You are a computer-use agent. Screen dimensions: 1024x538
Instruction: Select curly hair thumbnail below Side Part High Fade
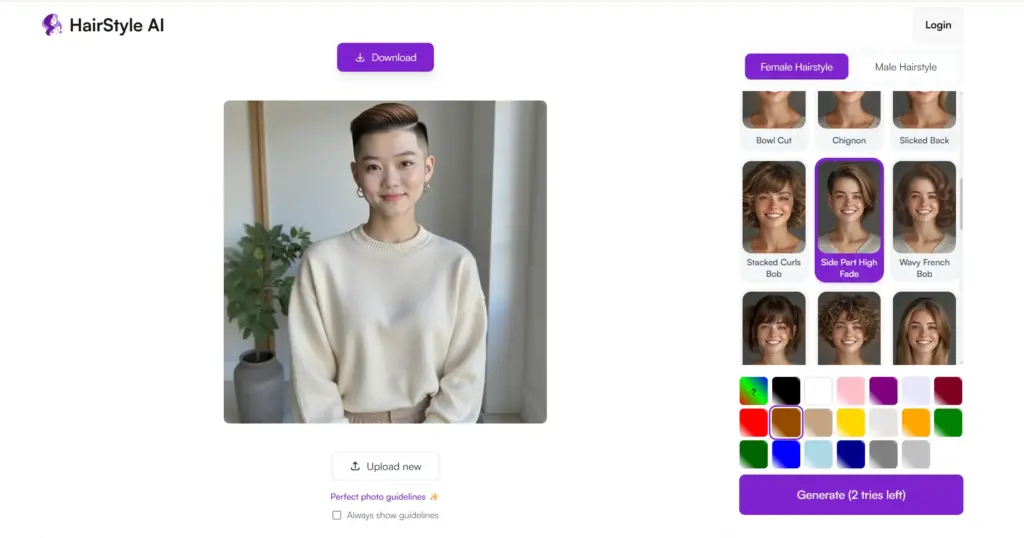pyautogui.click(x=849, y=328)
